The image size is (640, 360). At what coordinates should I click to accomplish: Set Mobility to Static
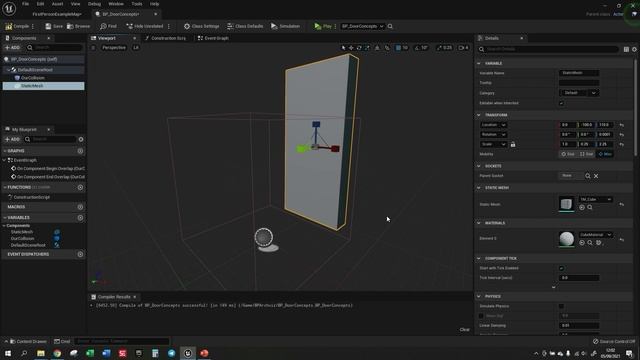(x=567, y=154)
